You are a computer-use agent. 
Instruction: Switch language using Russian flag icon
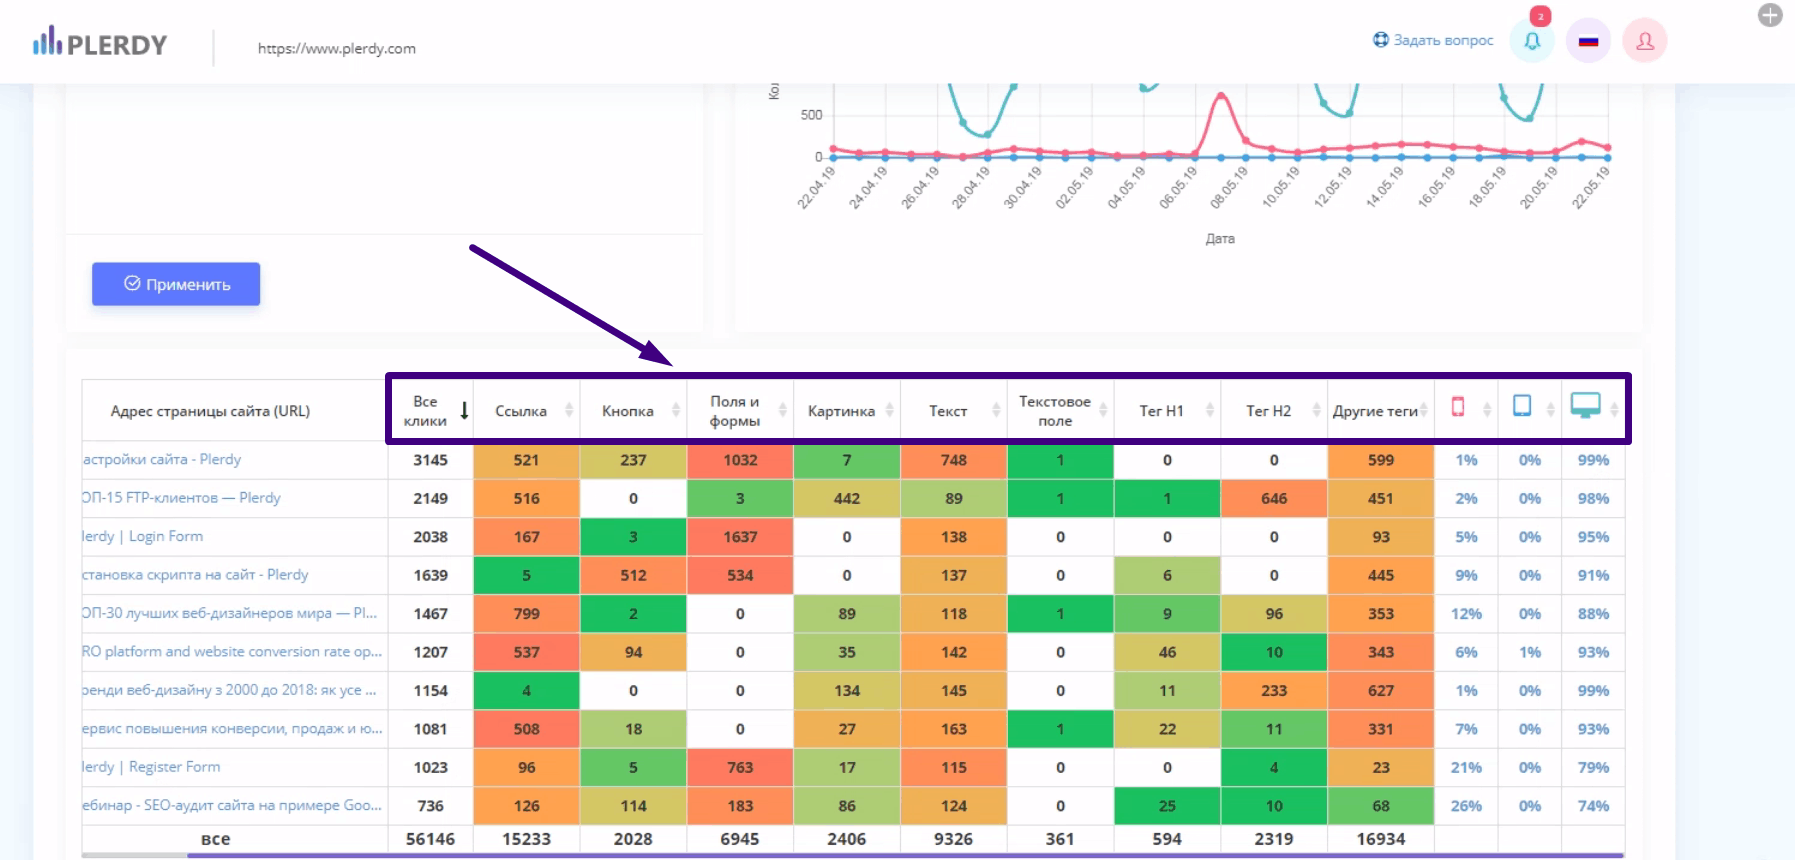coord(1588,41)
